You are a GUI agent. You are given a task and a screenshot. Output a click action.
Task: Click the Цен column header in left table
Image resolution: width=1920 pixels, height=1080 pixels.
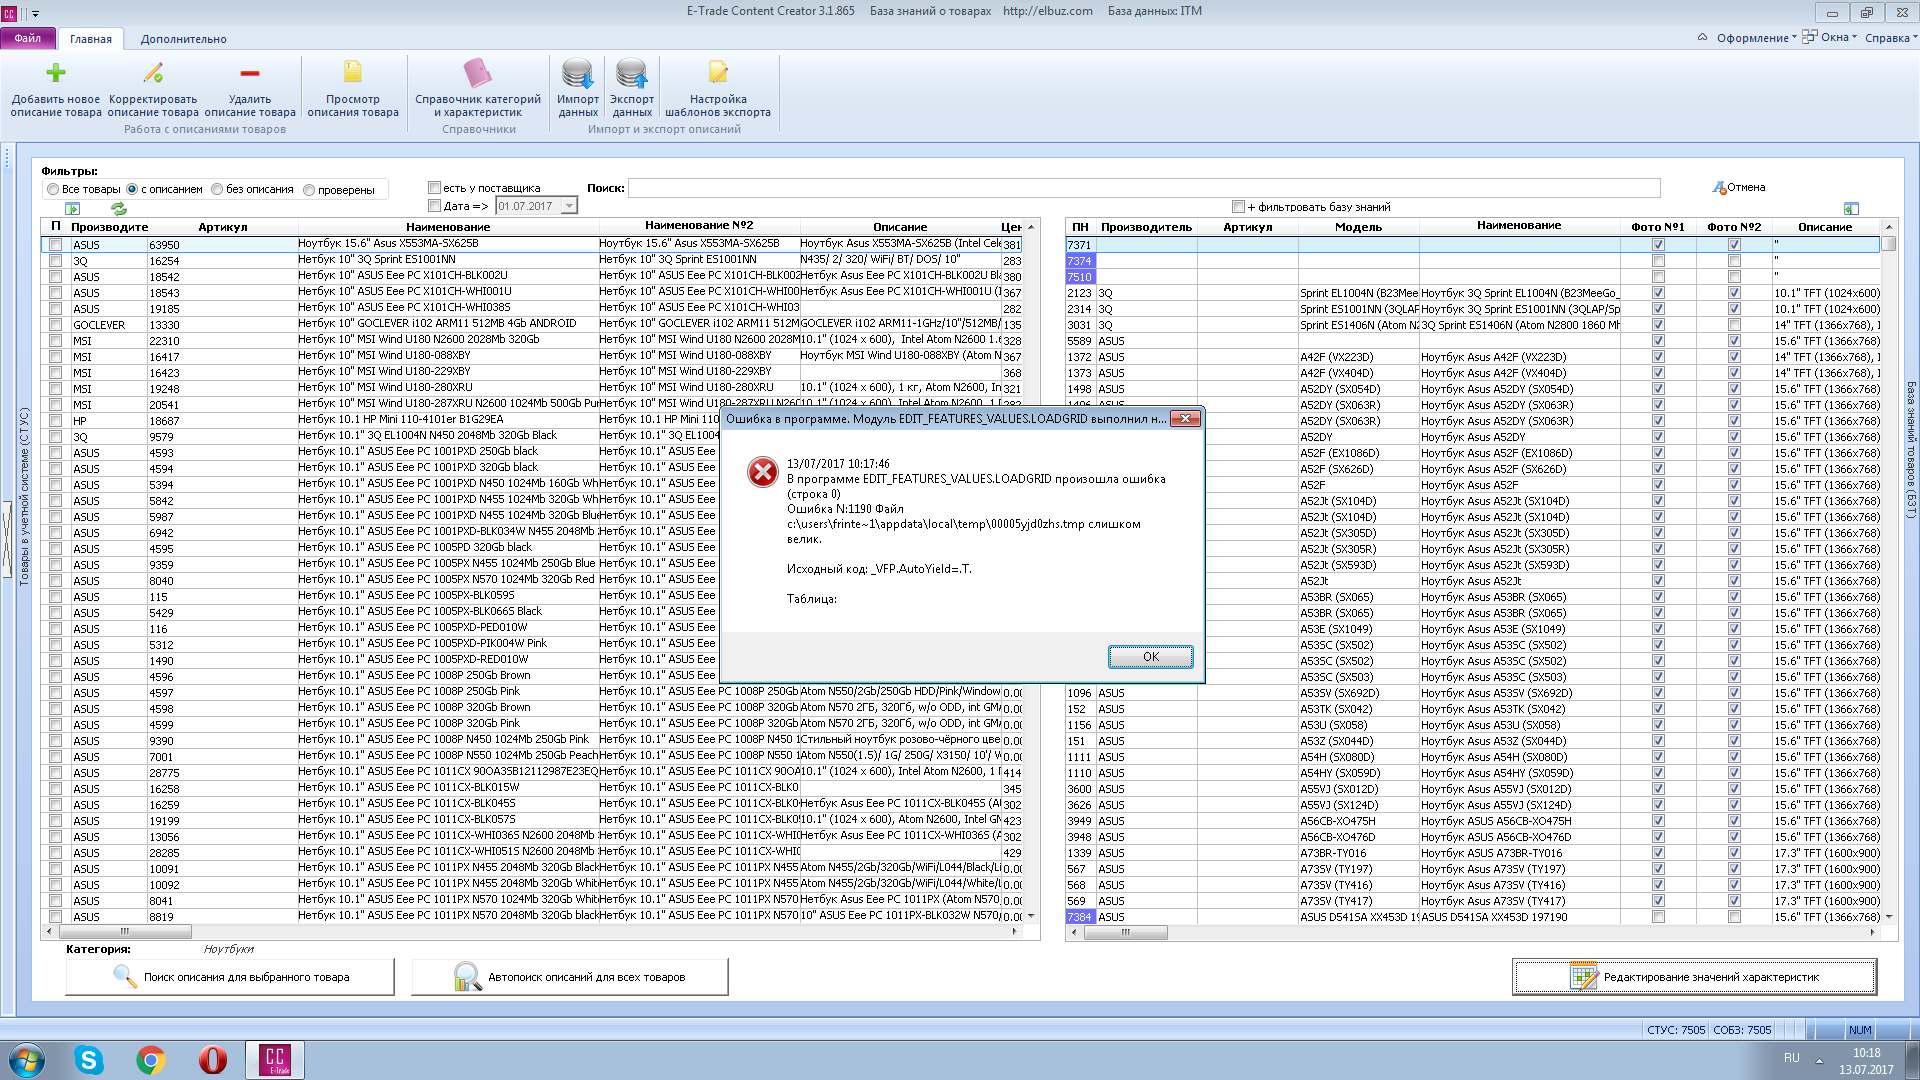click(1011, 227)
